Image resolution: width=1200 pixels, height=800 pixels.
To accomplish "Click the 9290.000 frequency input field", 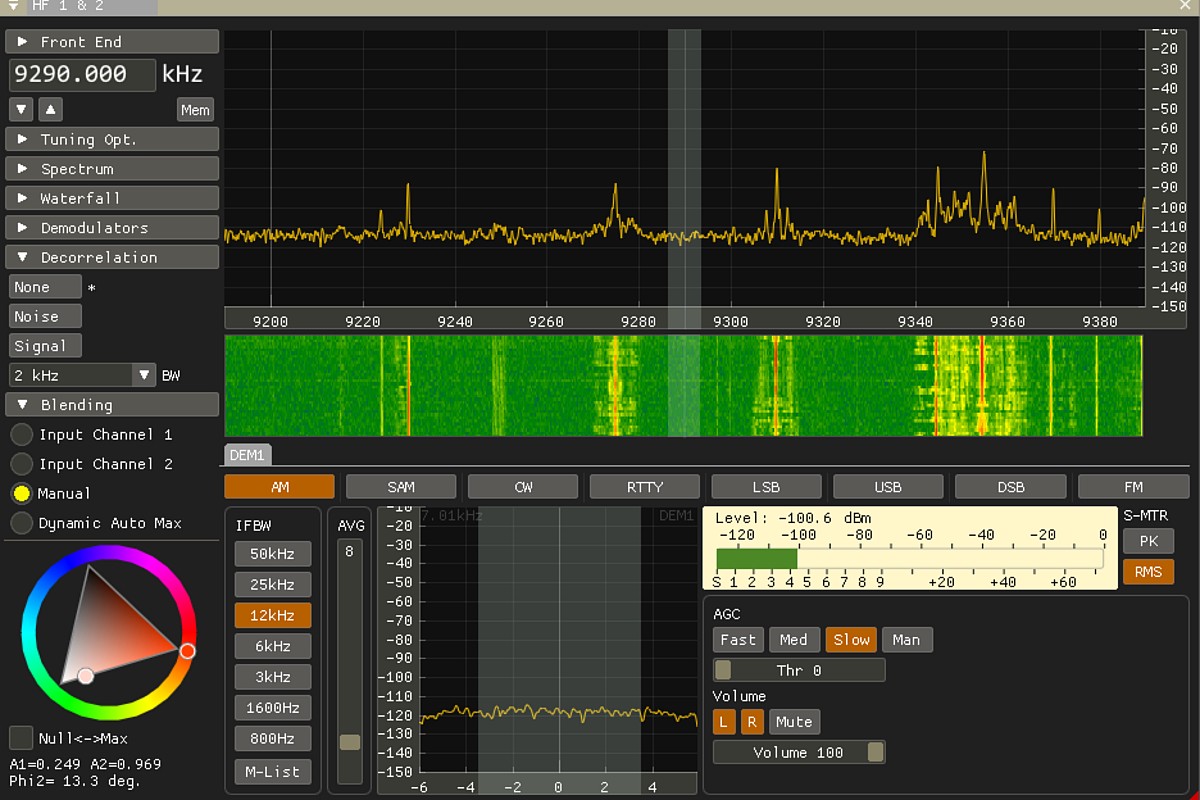I will pos(82,75).
